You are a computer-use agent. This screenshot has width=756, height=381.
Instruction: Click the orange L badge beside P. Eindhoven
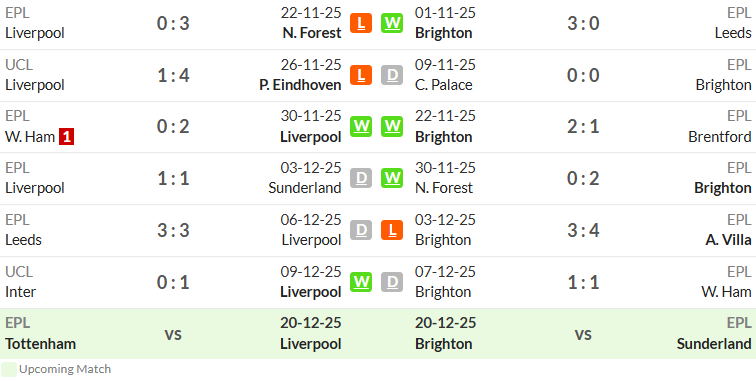[361, 75]
